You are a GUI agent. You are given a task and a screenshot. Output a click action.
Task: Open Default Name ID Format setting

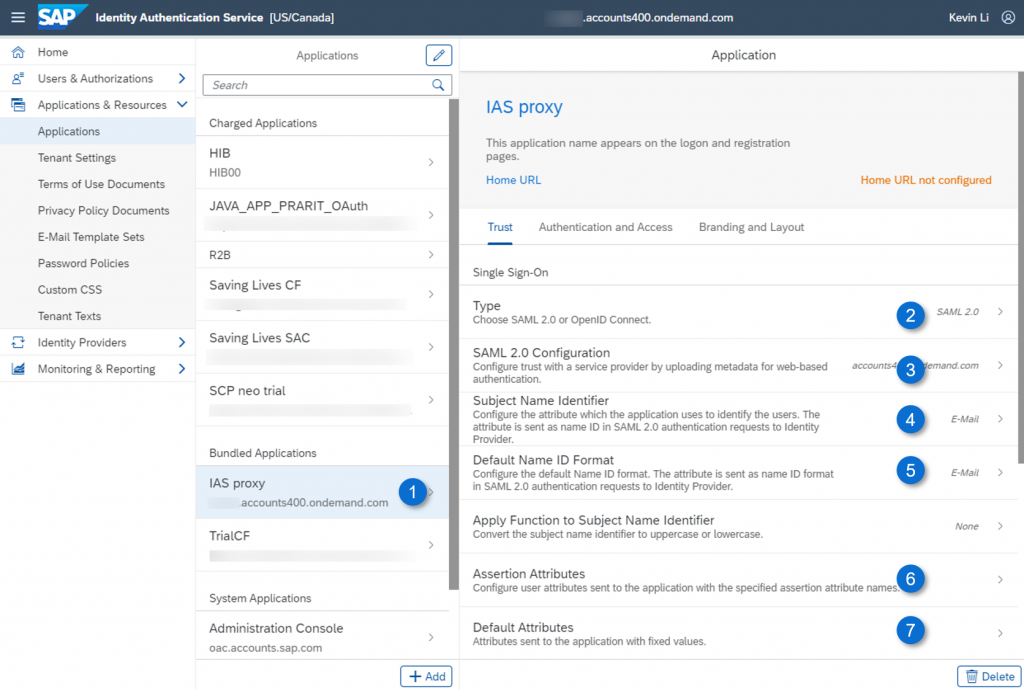click(x=739, y=473)
